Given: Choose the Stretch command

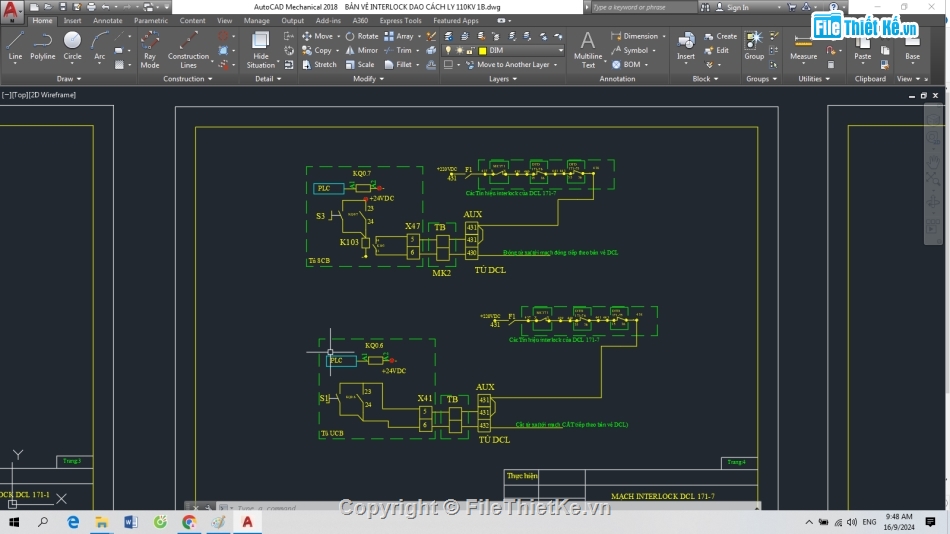Looking at the screenshot, I should [319, 64].
